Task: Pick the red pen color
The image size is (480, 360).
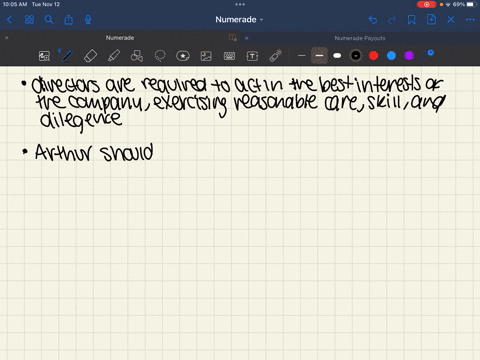Action: click(x=374, y=55)
